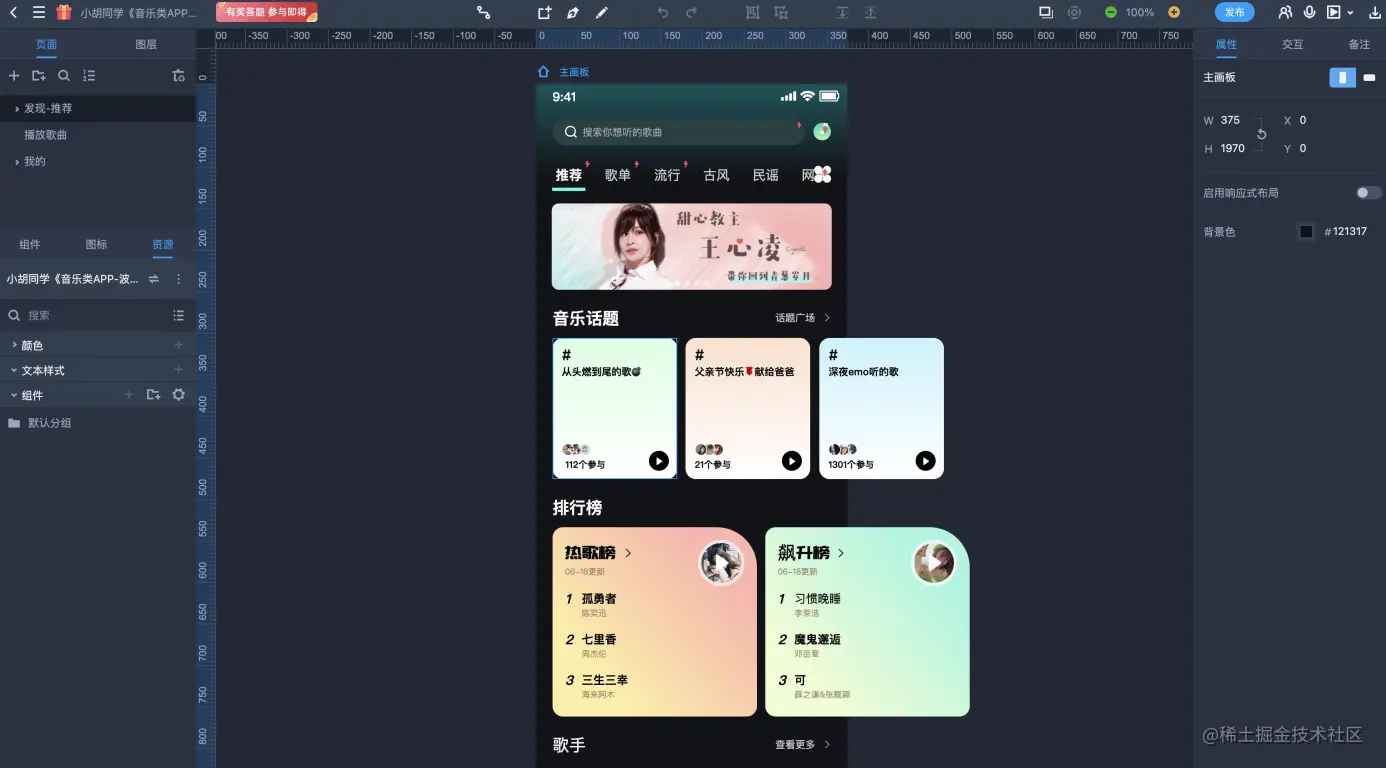The width and height of the screenshot is (1386, 768).
Task: Open the hamburger menu icon
Action: tap(39, 13)
